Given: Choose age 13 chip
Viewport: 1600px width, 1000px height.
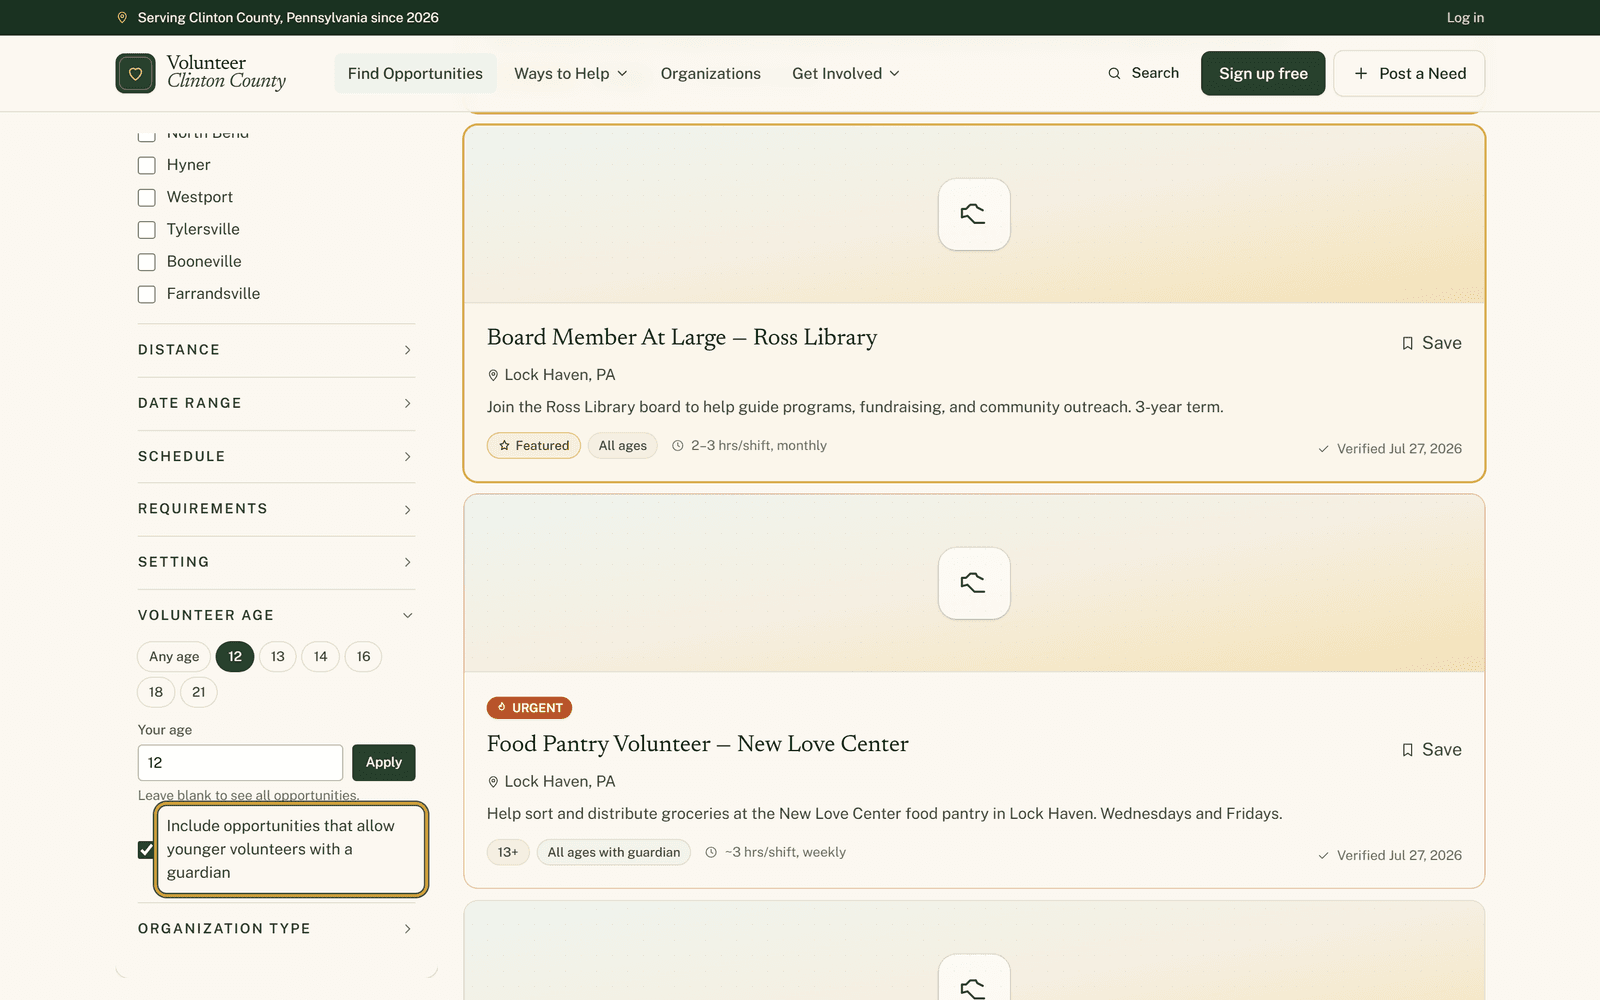Looking at the screenshot, I should pyautogui.click(x=278, y=657).
